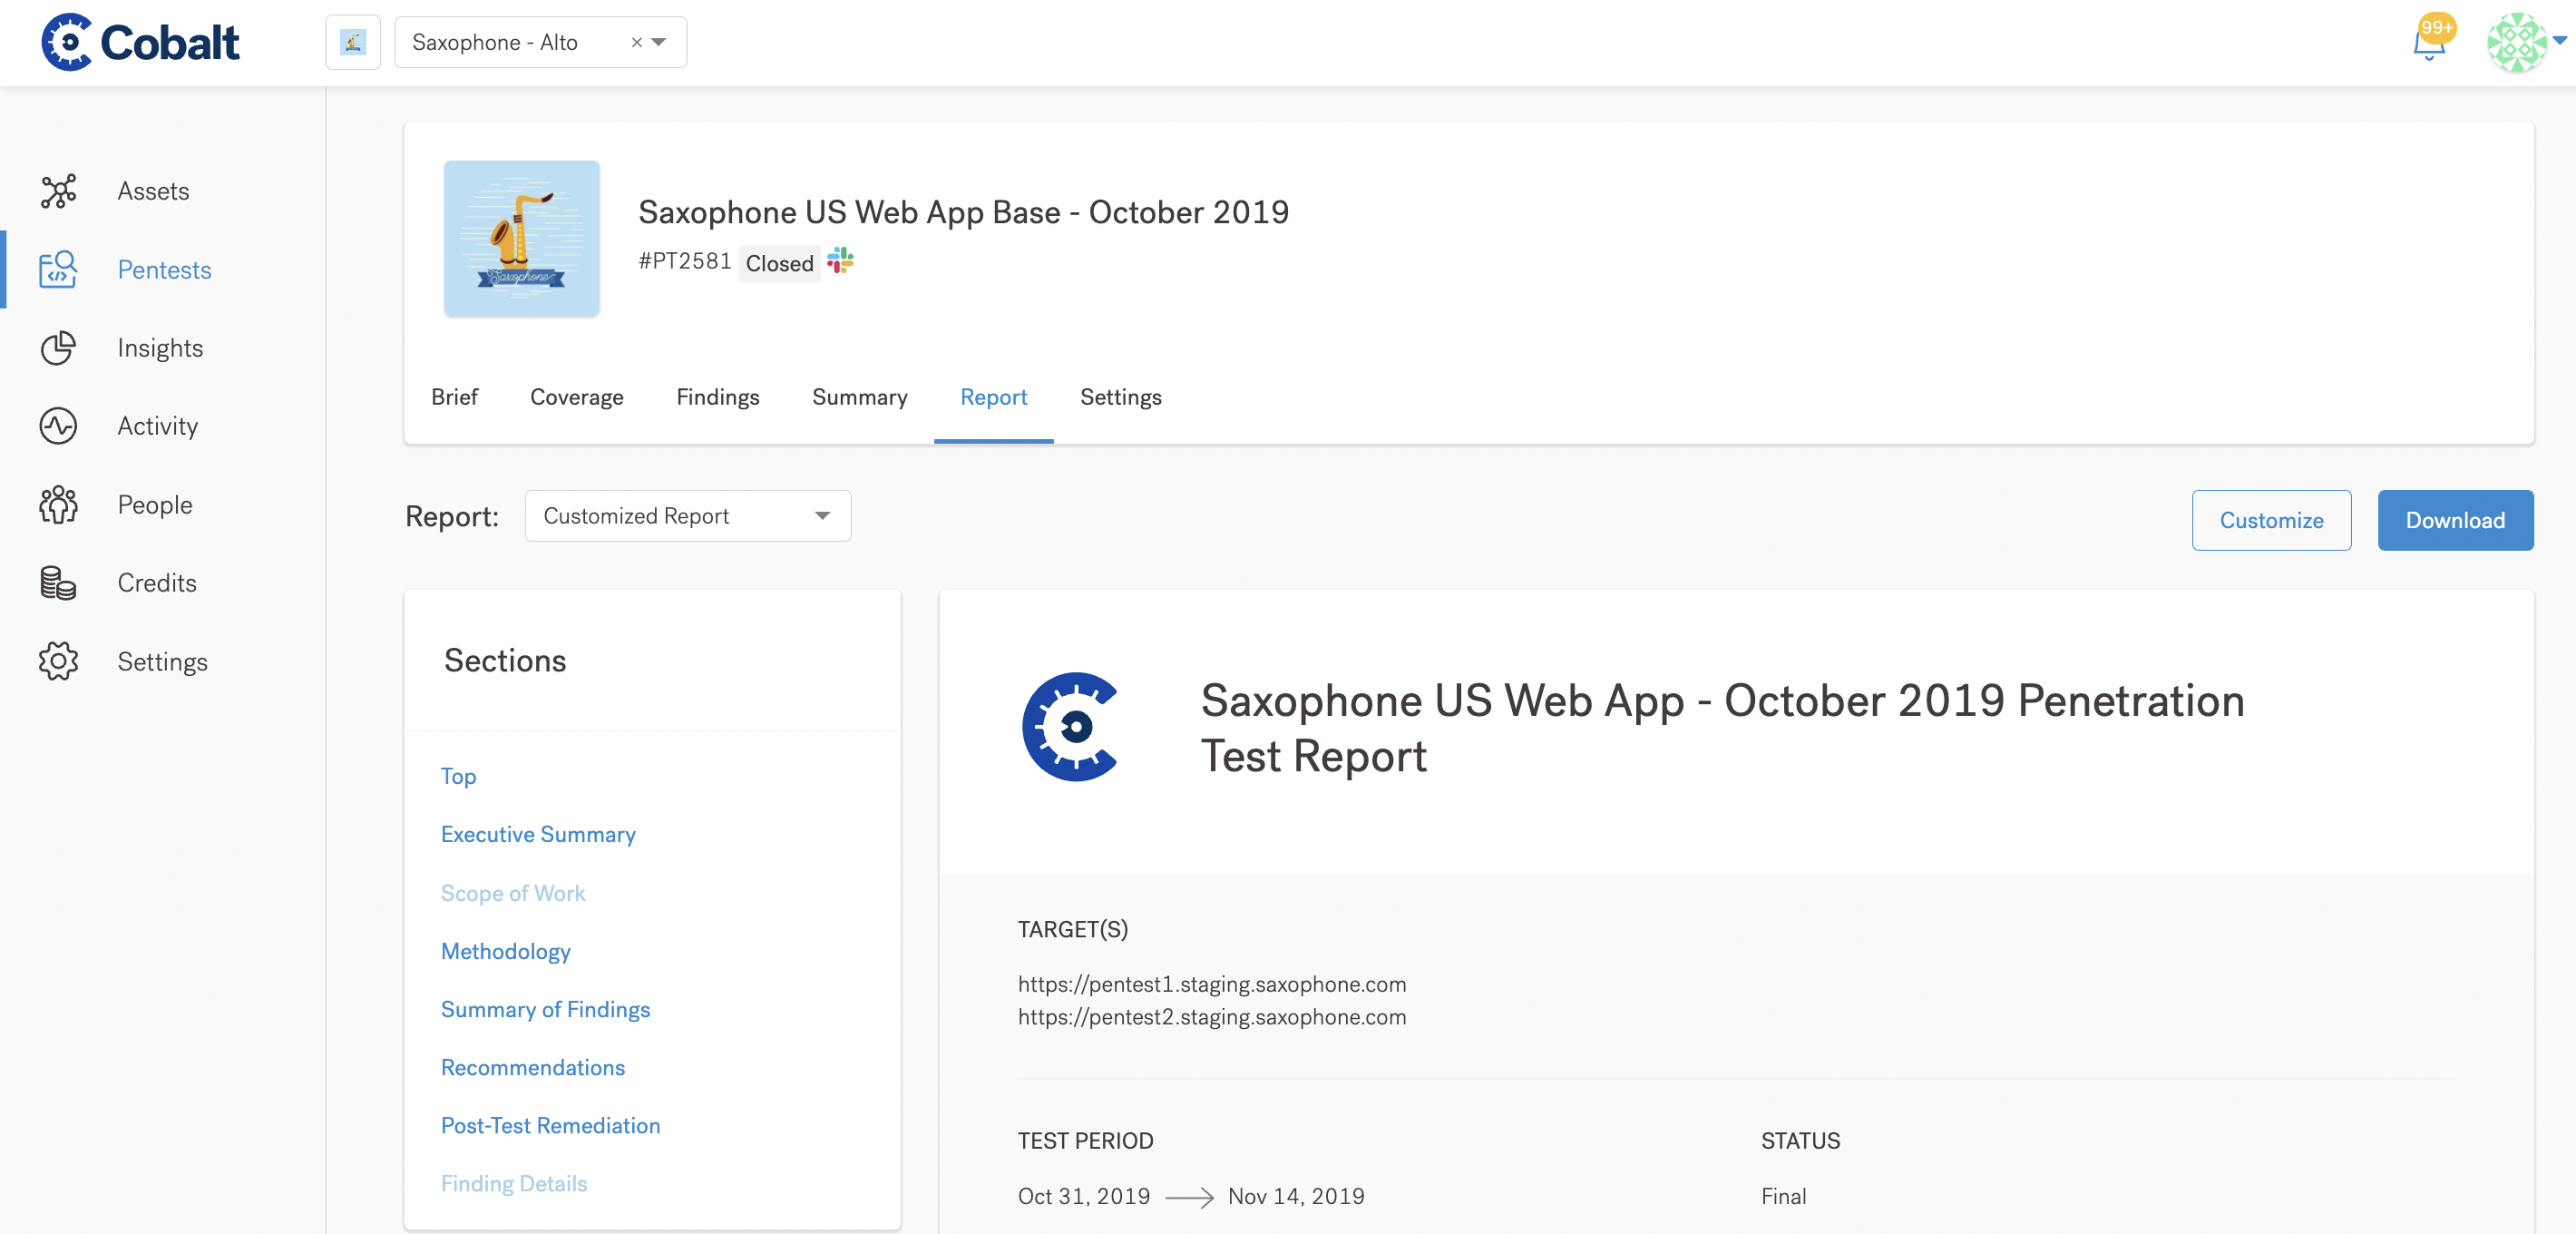Click the Oct 31, 2019 start date

pyautogui.click(x=1084, y=1196)
